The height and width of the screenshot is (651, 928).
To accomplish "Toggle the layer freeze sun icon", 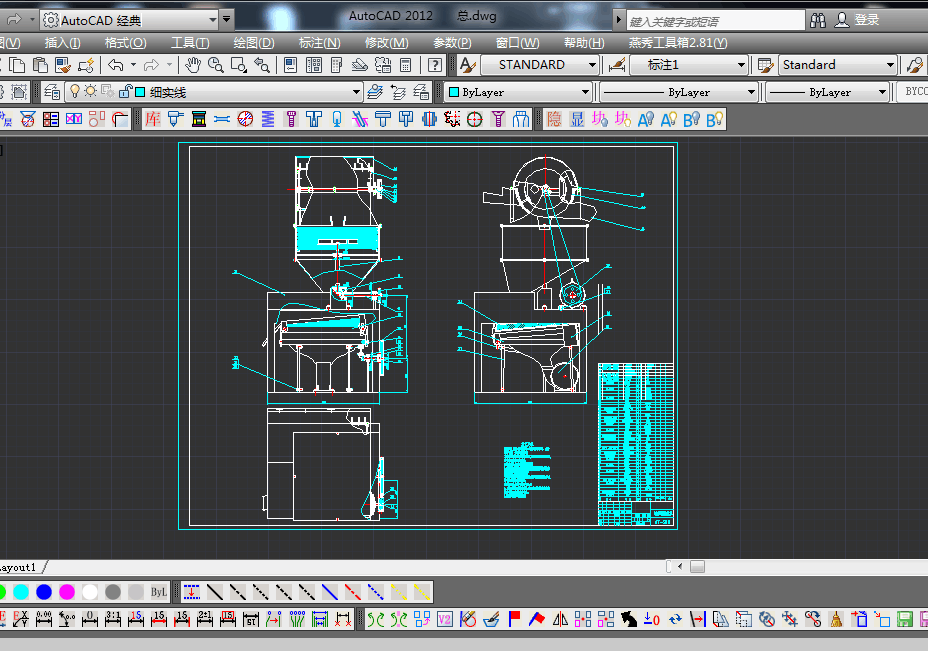I will (x=90, y=92).
